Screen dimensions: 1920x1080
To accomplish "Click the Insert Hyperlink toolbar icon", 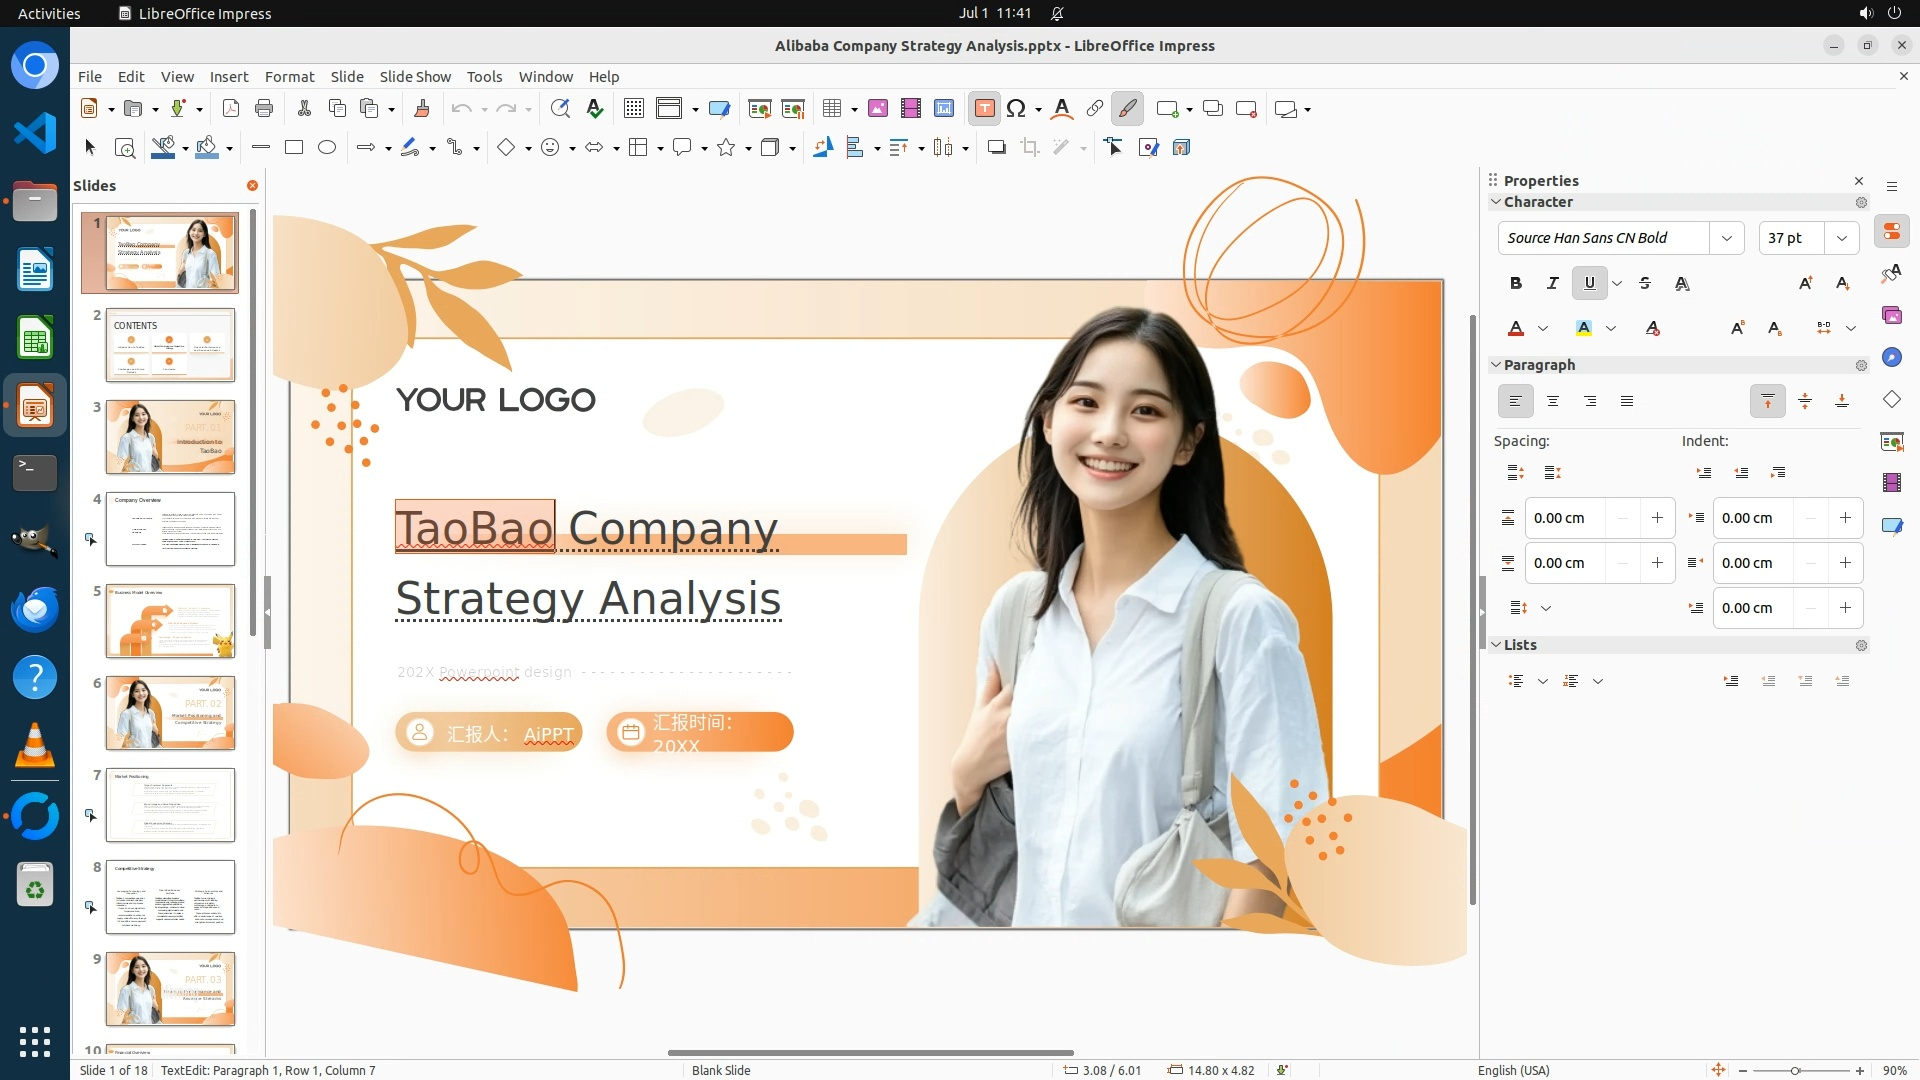I will coord(1095,109).
